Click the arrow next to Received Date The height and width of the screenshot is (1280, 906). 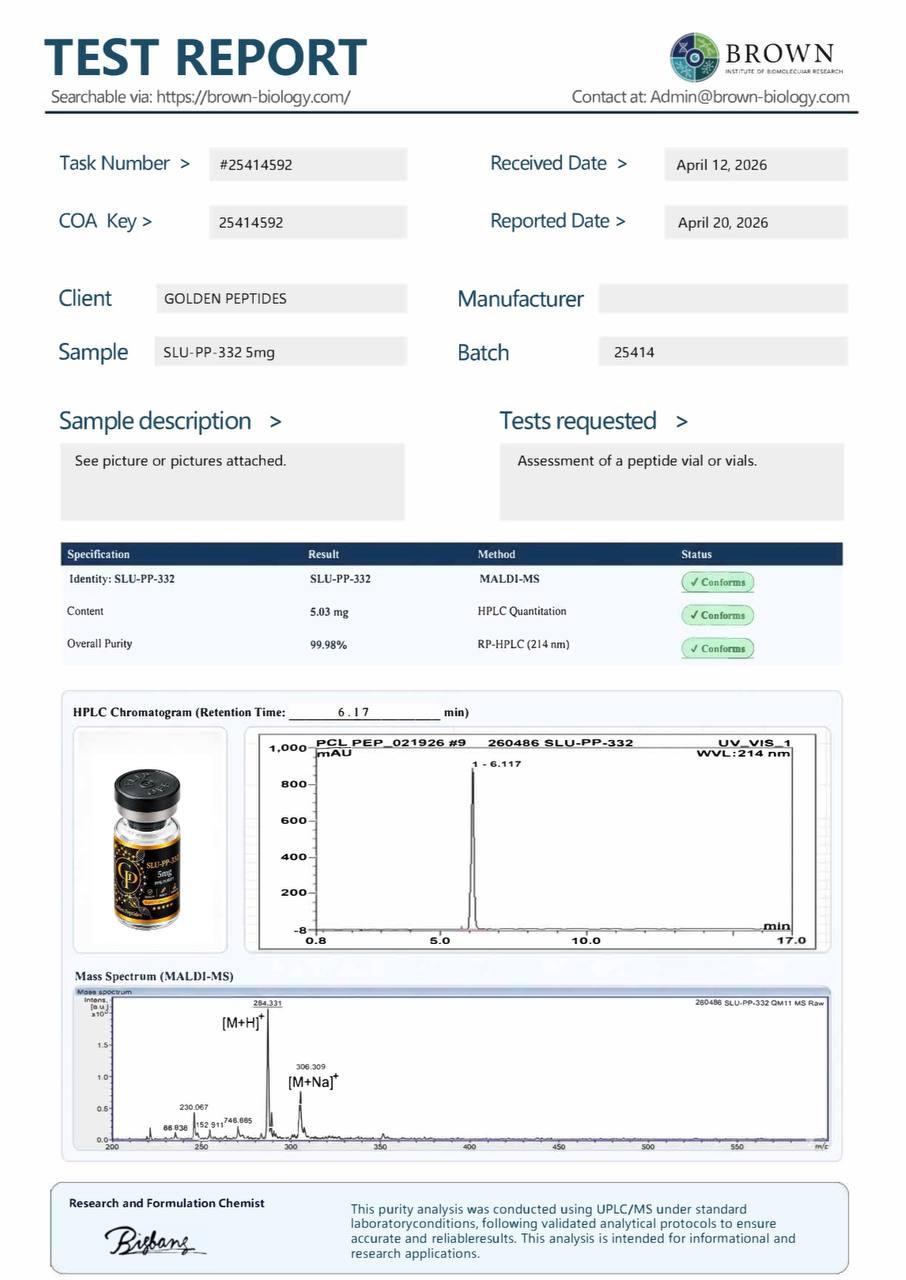(x=622, y=163)
